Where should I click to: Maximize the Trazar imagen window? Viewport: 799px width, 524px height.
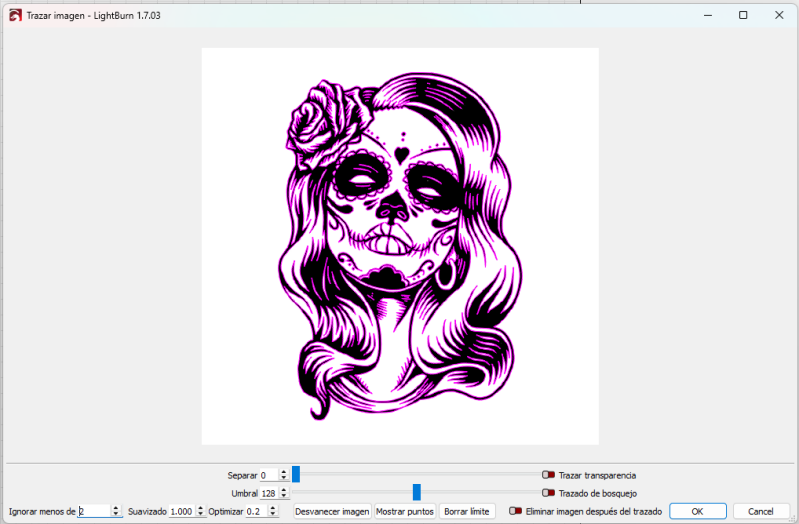point(743,15)
